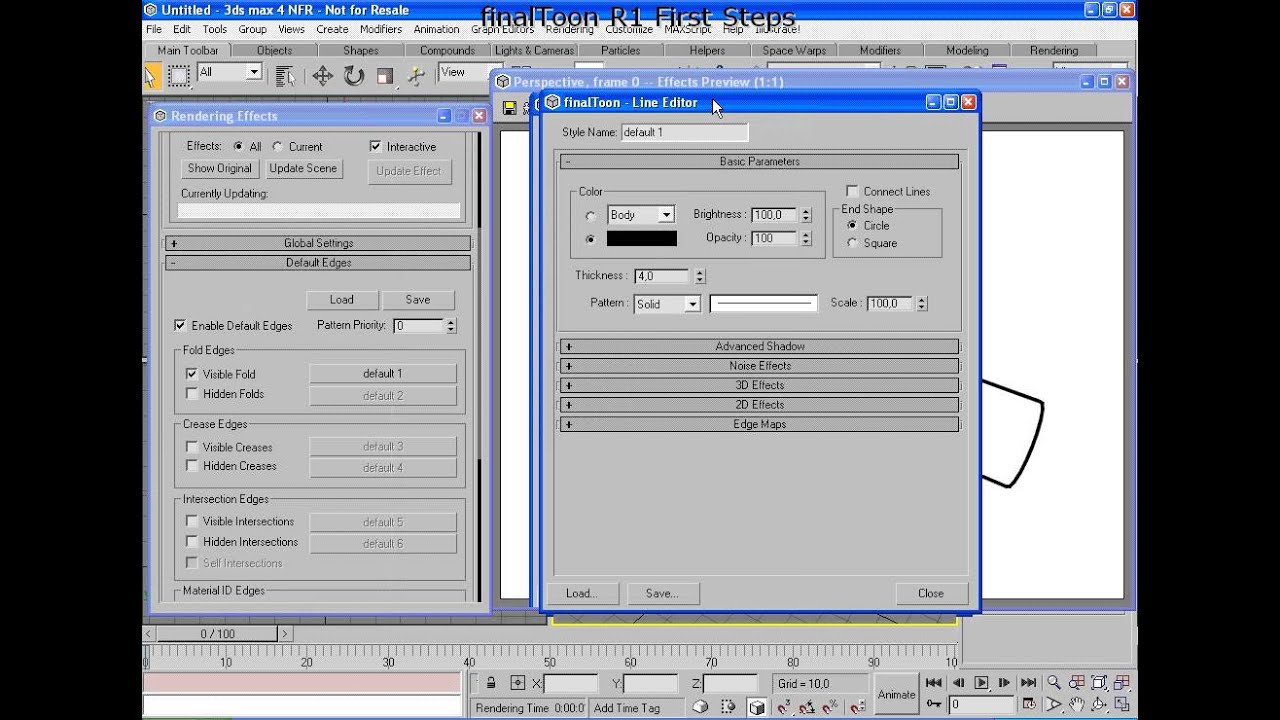Click the Min/Max viewport toggle icon
Screen dimensions: 1280x720
tap(1122, 705)
